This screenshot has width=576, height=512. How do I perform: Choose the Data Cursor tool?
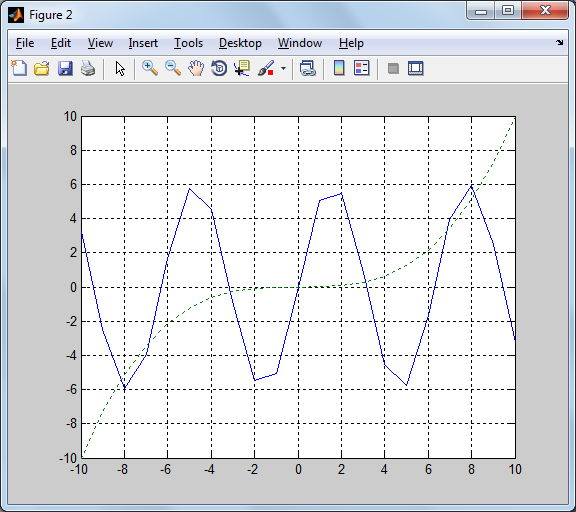click(242, 68)
